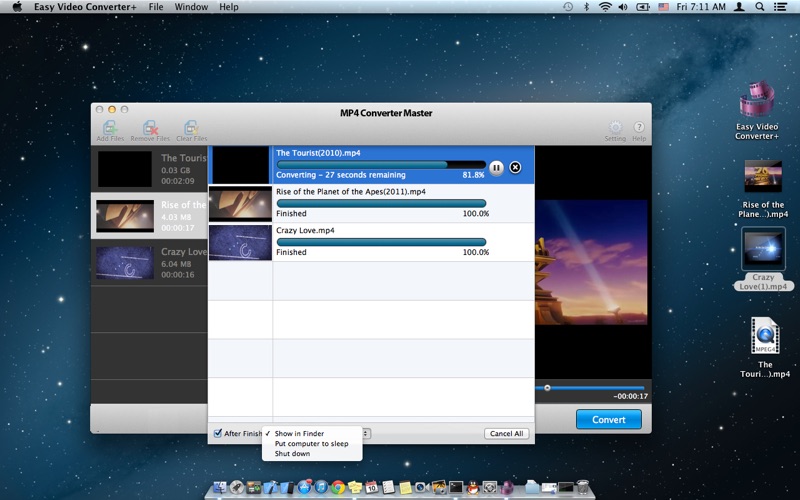This screenshot has height=500, width=800.
Task: Open the Apple menu
Action: click(x=17, y=7)
